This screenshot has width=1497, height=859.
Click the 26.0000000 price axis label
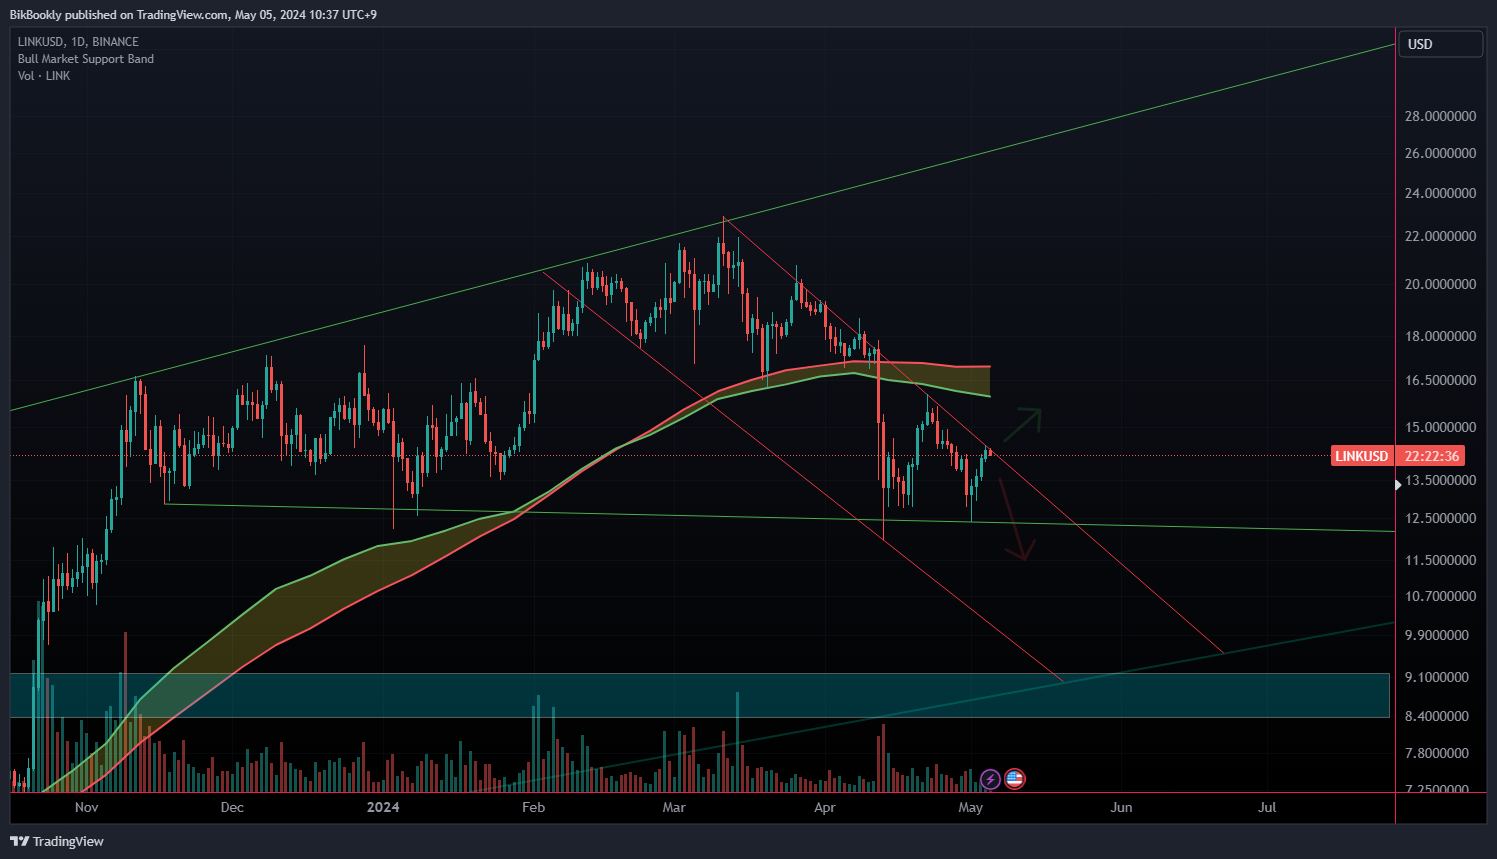[1440, 153]
